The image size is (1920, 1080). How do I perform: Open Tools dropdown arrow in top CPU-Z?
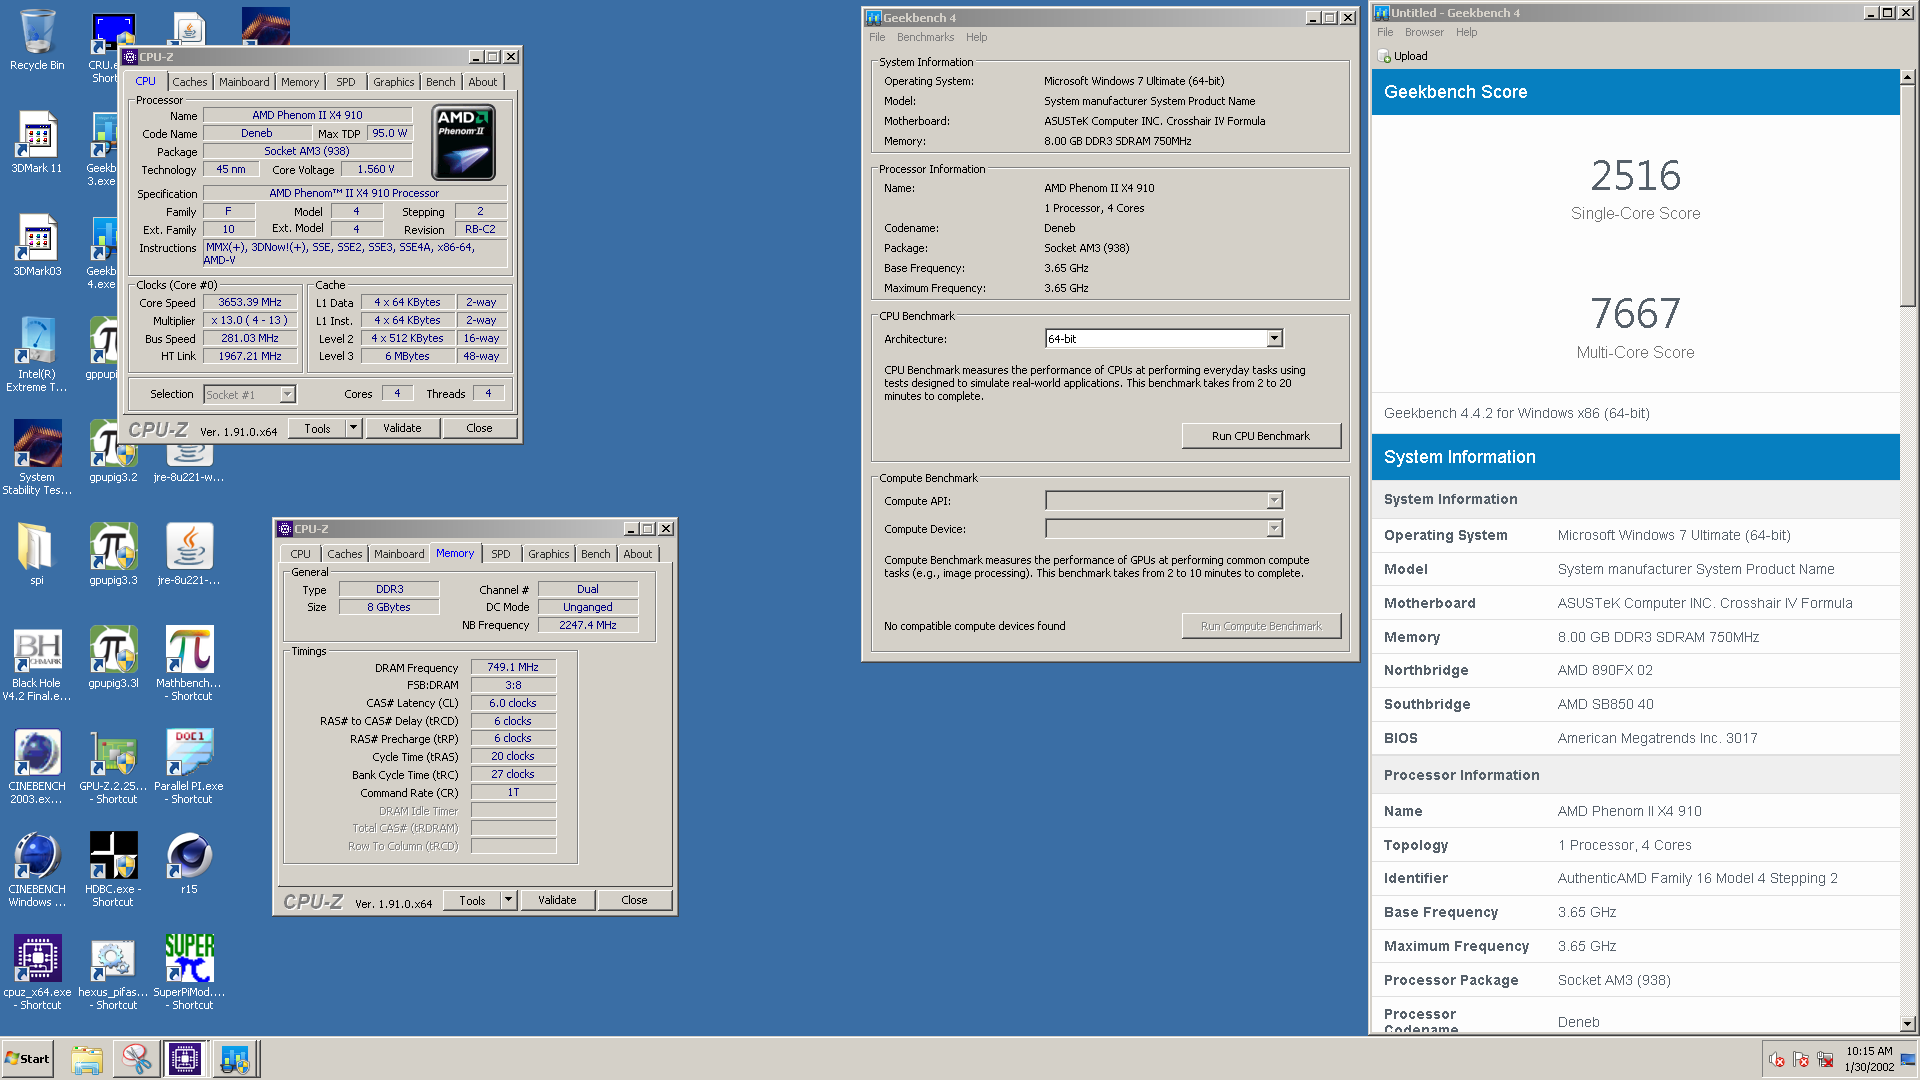point(353,428)
